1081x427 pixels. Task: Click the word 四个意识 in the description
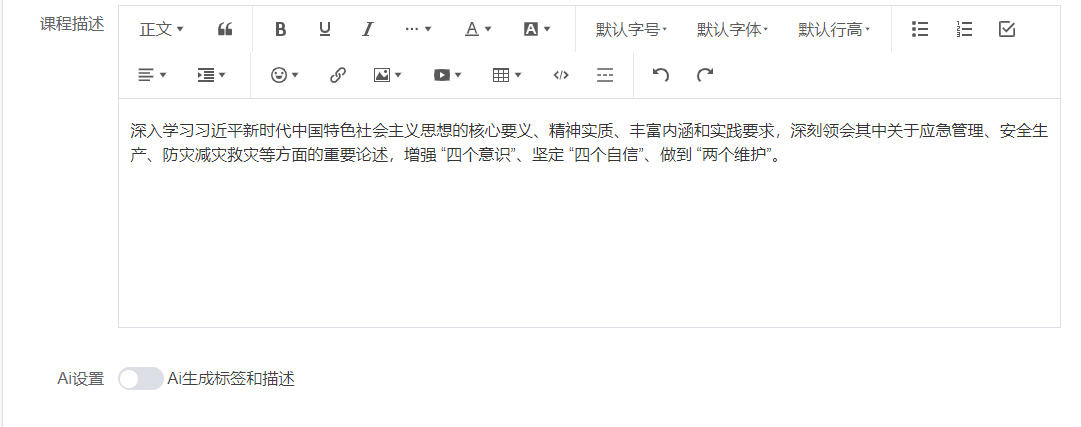(478, 156)
